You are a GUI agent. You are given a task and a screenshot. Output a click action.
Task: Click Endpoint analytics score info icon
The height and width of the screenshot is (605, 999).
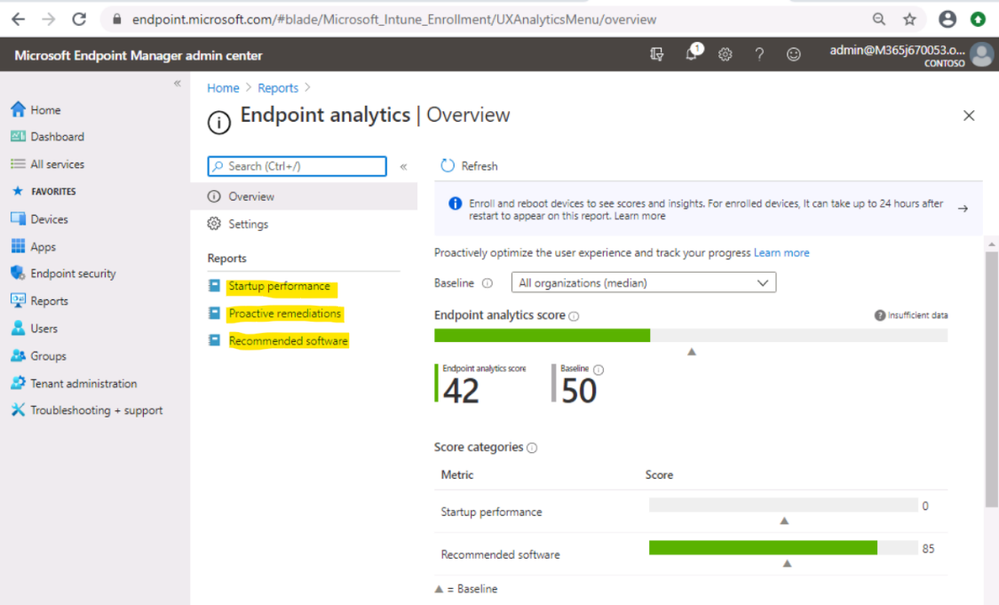tap(574, 317)
